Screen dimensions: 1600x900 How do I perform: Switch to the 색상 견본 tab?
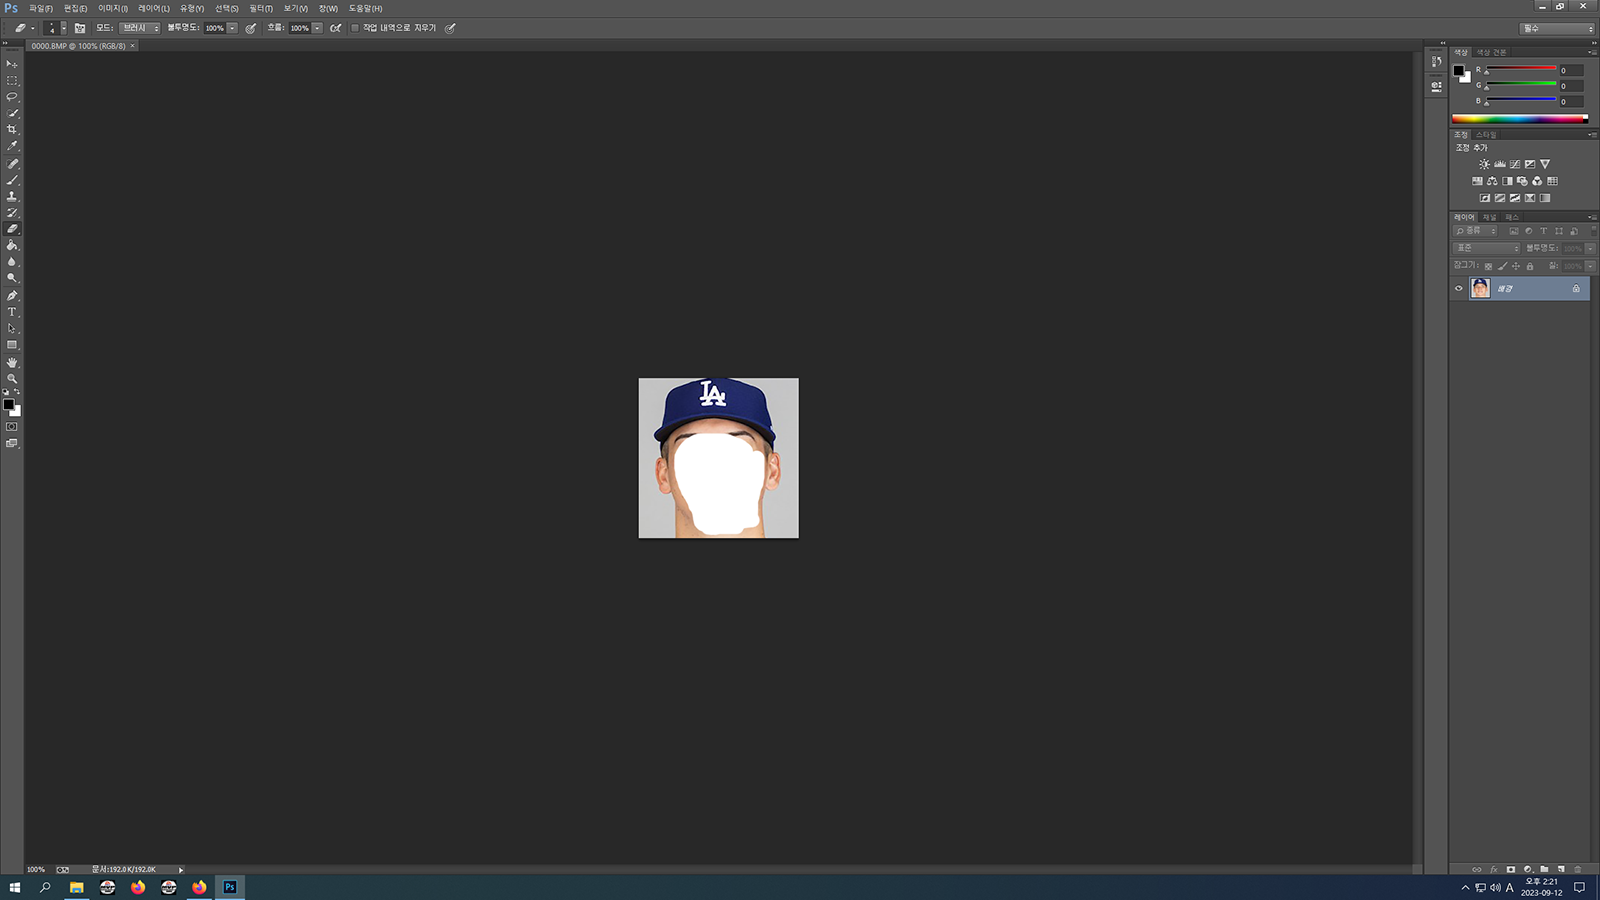pos(1491,52)
